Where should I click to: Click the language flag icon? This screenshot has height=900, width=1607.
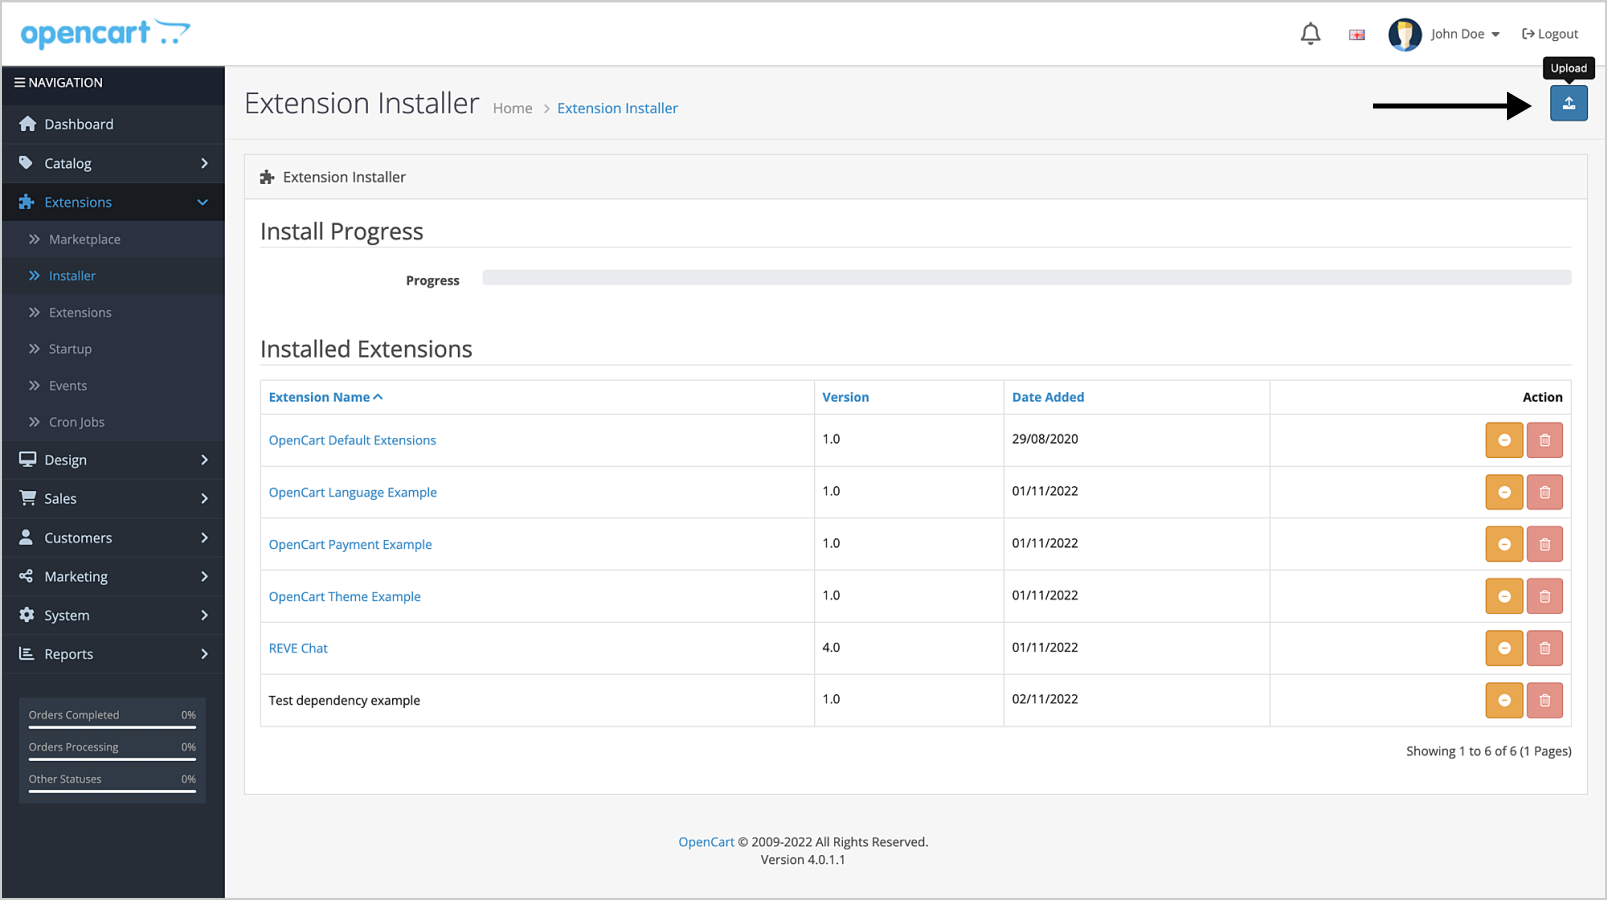(x=1356, y=35)
